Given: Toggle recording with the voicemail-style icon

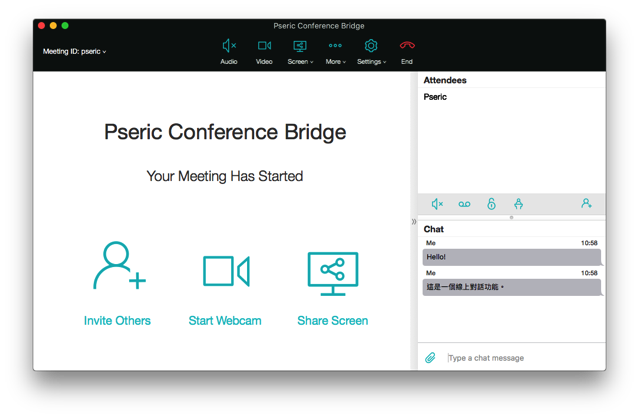Looking at the screenshot, I should click(x=464, y=204).
